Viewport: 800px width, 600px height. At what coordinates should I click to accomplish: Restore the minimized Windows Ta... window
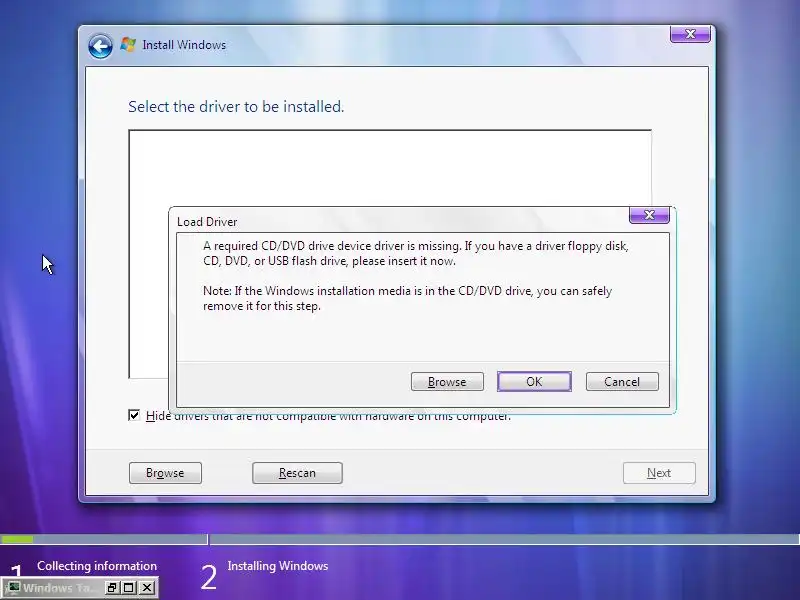[111, 588]
